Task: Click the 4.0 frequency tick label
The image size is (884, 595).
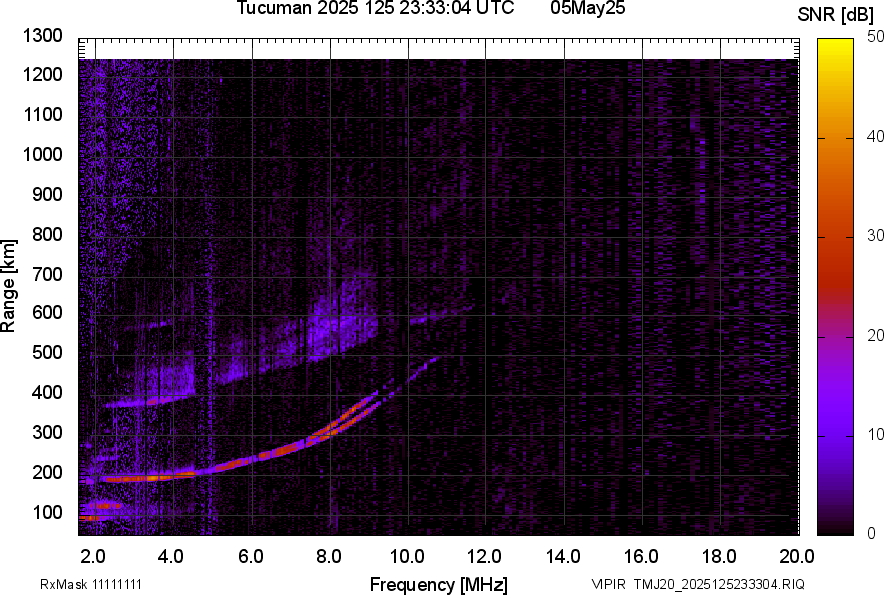Action: 171,557
